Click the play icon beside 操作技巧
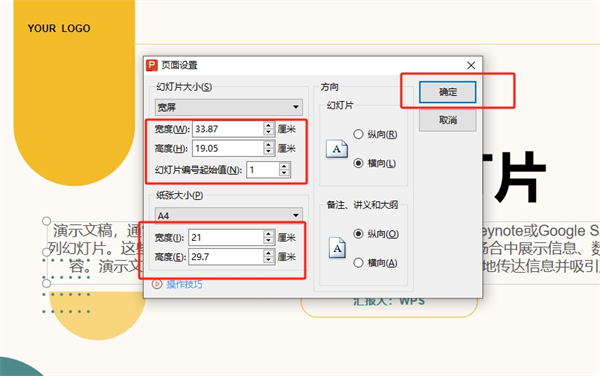The width and height of the screenshot is (600, 376). pos(157,284)
